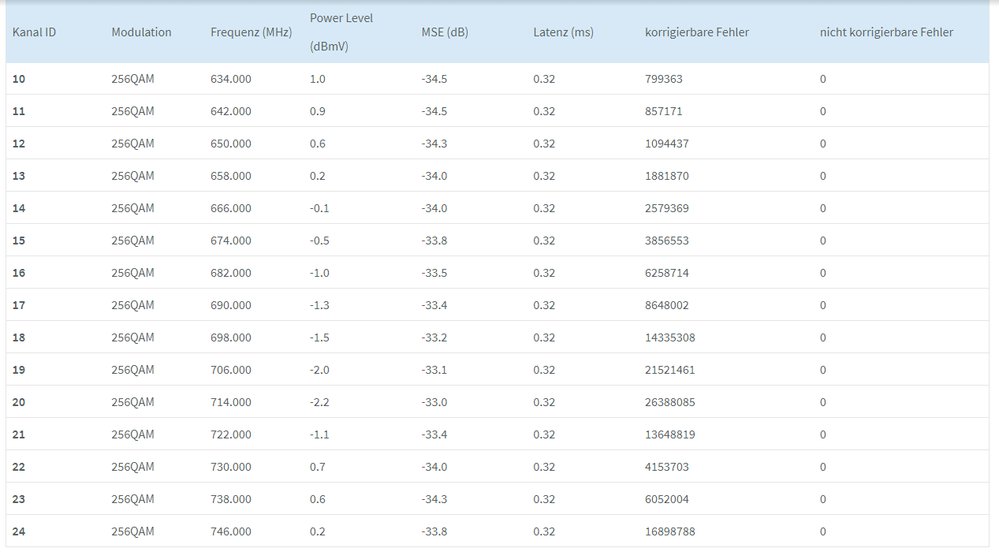Image resolution: width=999 pixels, height=552 pixels.
Task: Click the Power Level (dBmV) header
Action: click(x=341, y=32)
